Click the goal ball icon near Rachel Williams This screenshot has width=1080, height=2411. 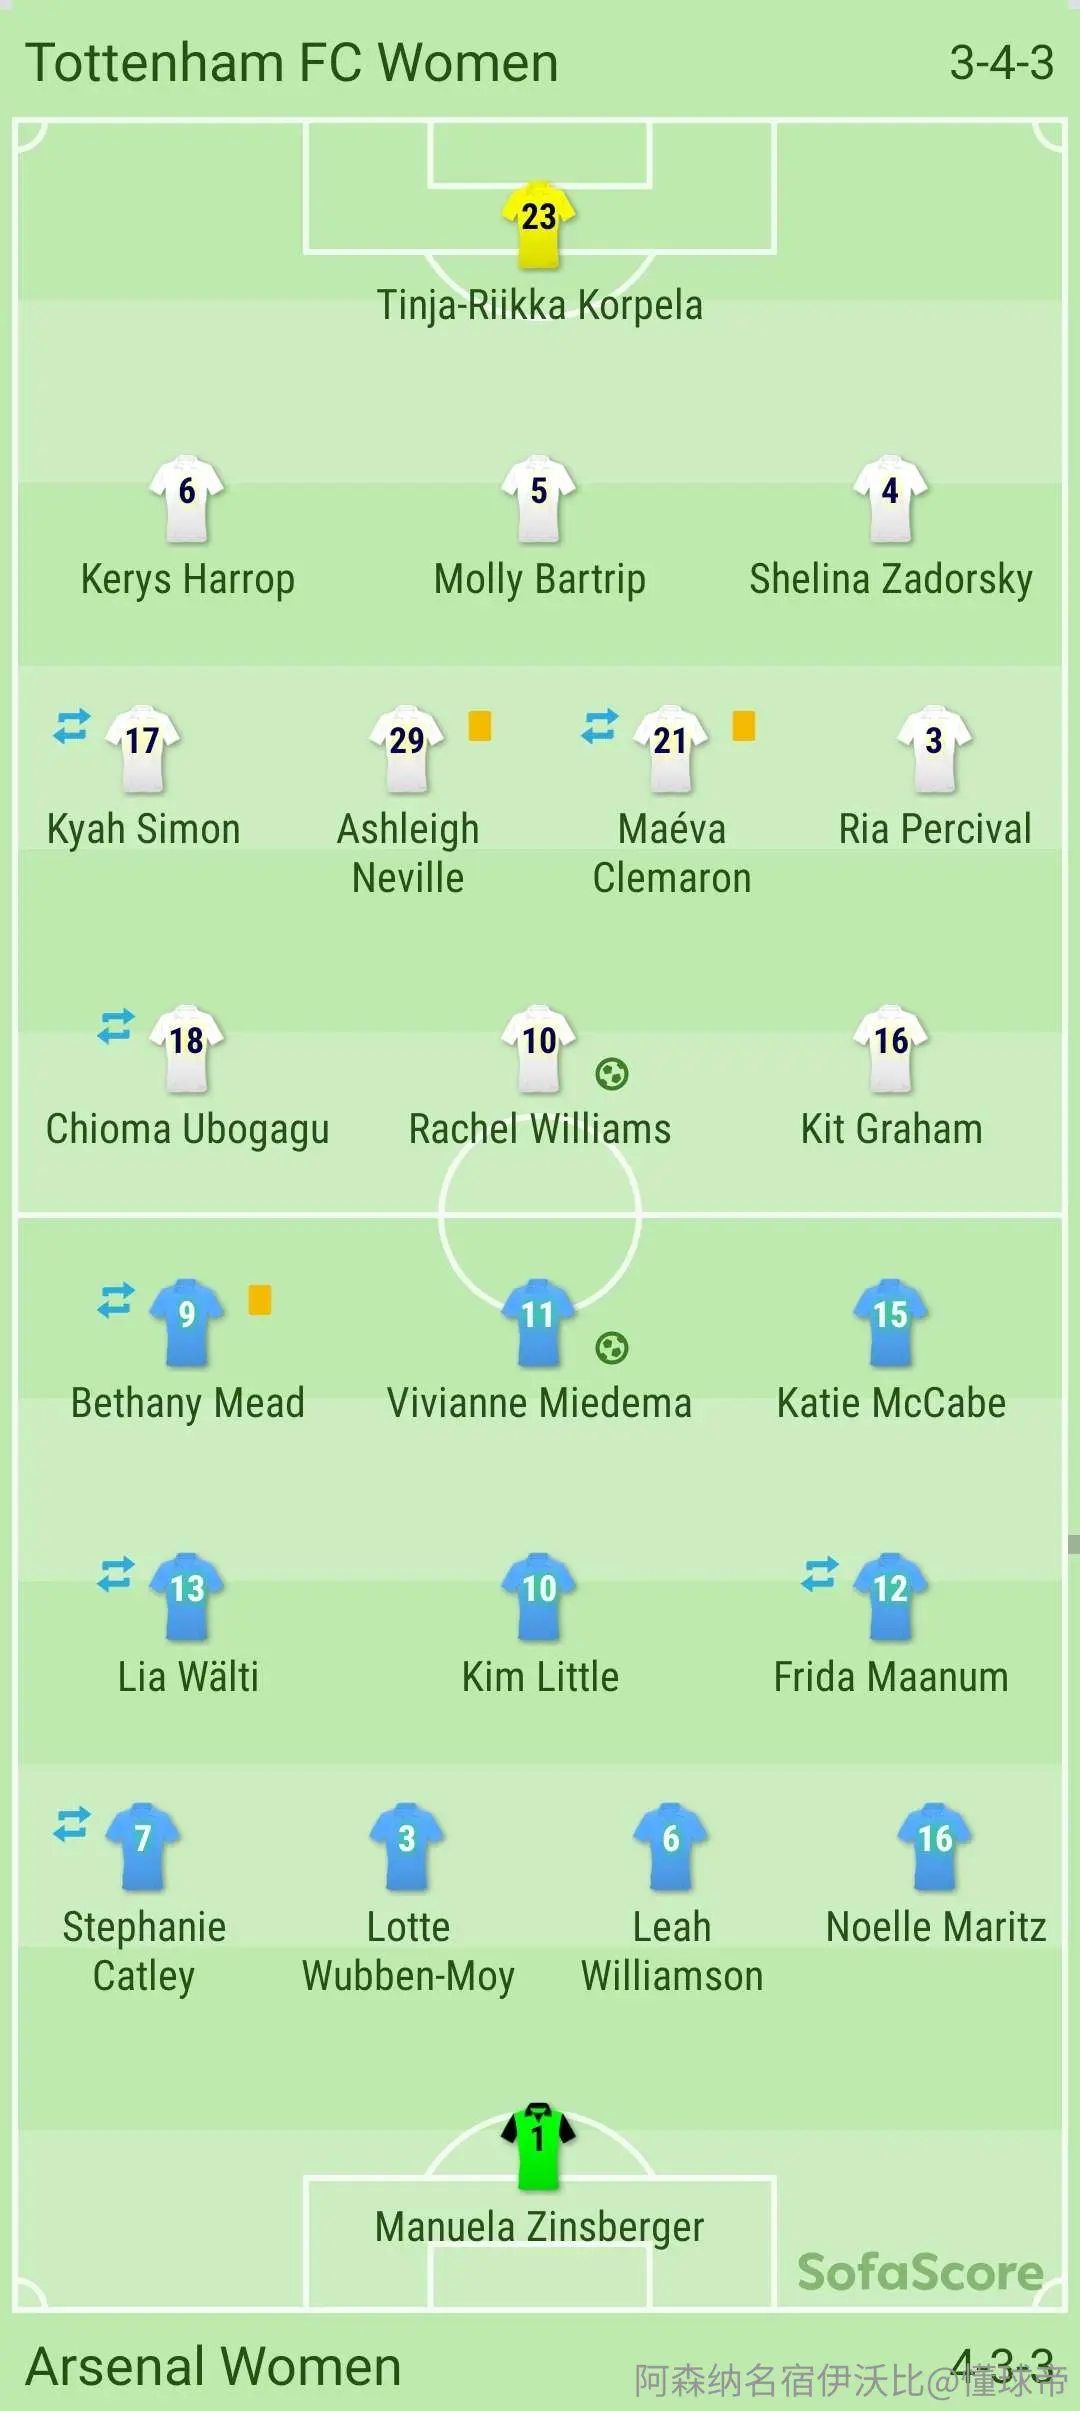[x=612, y=1074]
